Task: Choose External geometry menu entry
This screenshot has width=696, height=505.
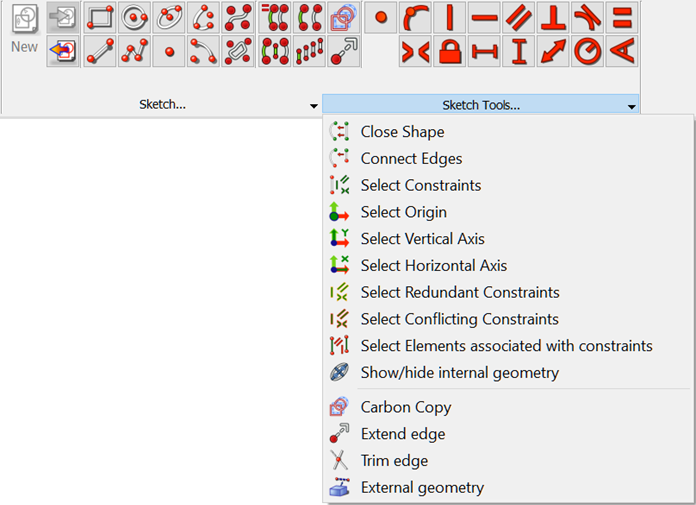Action: 508,487
